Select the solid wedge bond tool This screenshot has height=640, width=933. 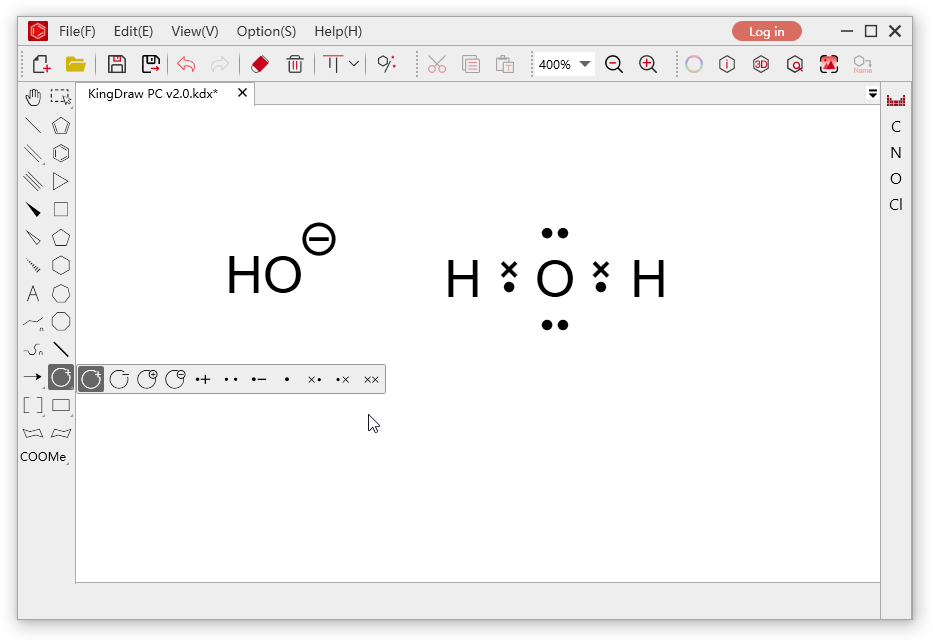(33, 209)
